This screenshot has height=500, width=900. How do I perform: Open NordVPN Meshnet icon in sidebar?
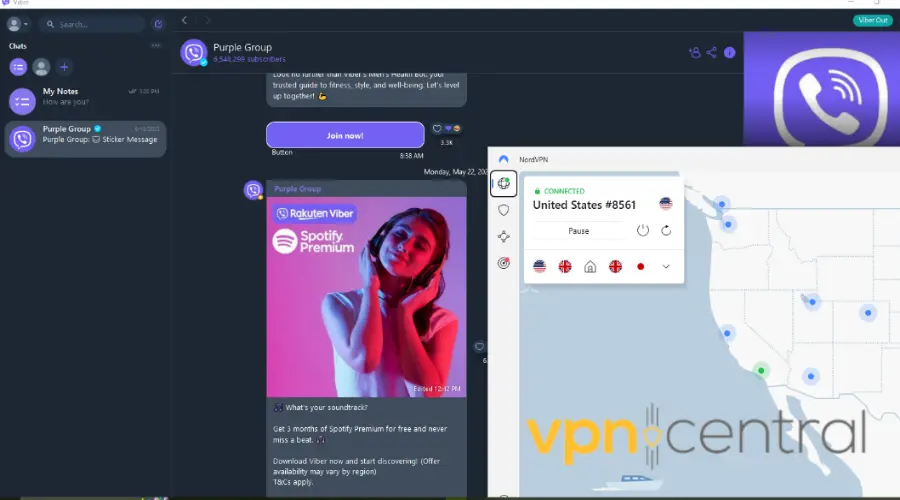pyautogui.click(x=503, y=237)
